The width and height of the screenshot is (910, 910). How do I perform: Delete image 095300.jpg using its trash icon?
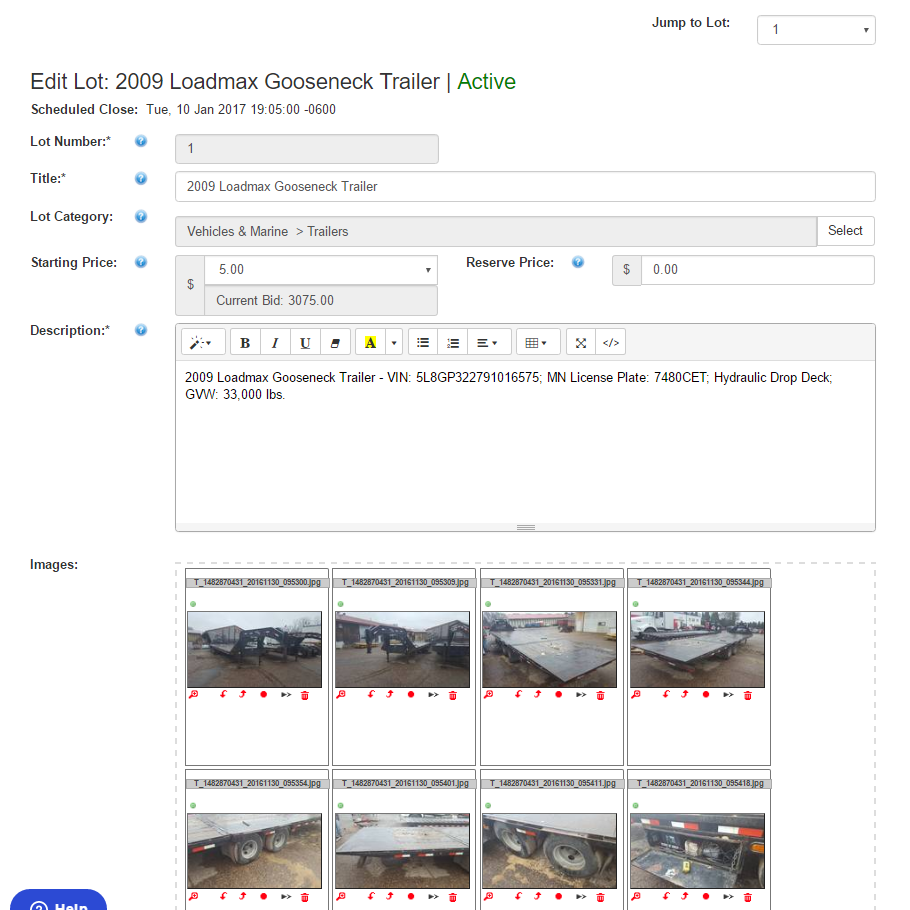305,695
